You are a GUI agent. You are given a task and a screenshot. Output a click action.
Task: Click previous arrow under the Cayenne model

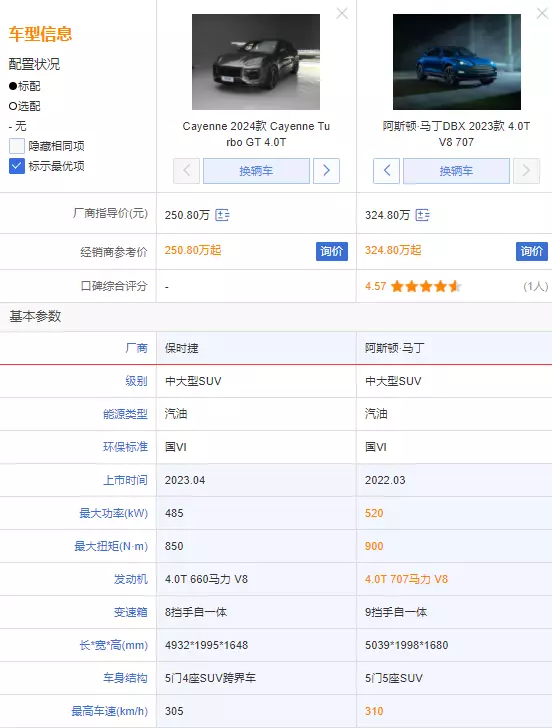click(187, 171)
